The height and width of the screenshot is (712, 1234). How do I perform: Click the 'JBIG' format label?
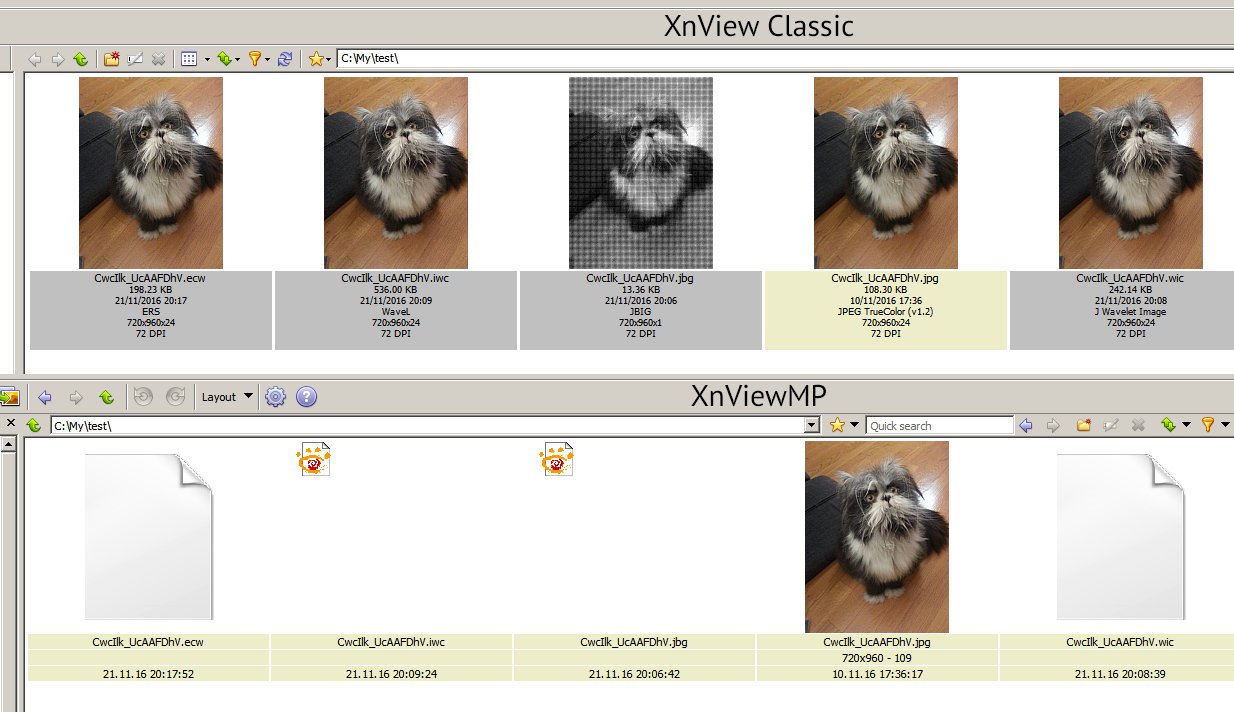pyautogui.click(x=640, y=311)
